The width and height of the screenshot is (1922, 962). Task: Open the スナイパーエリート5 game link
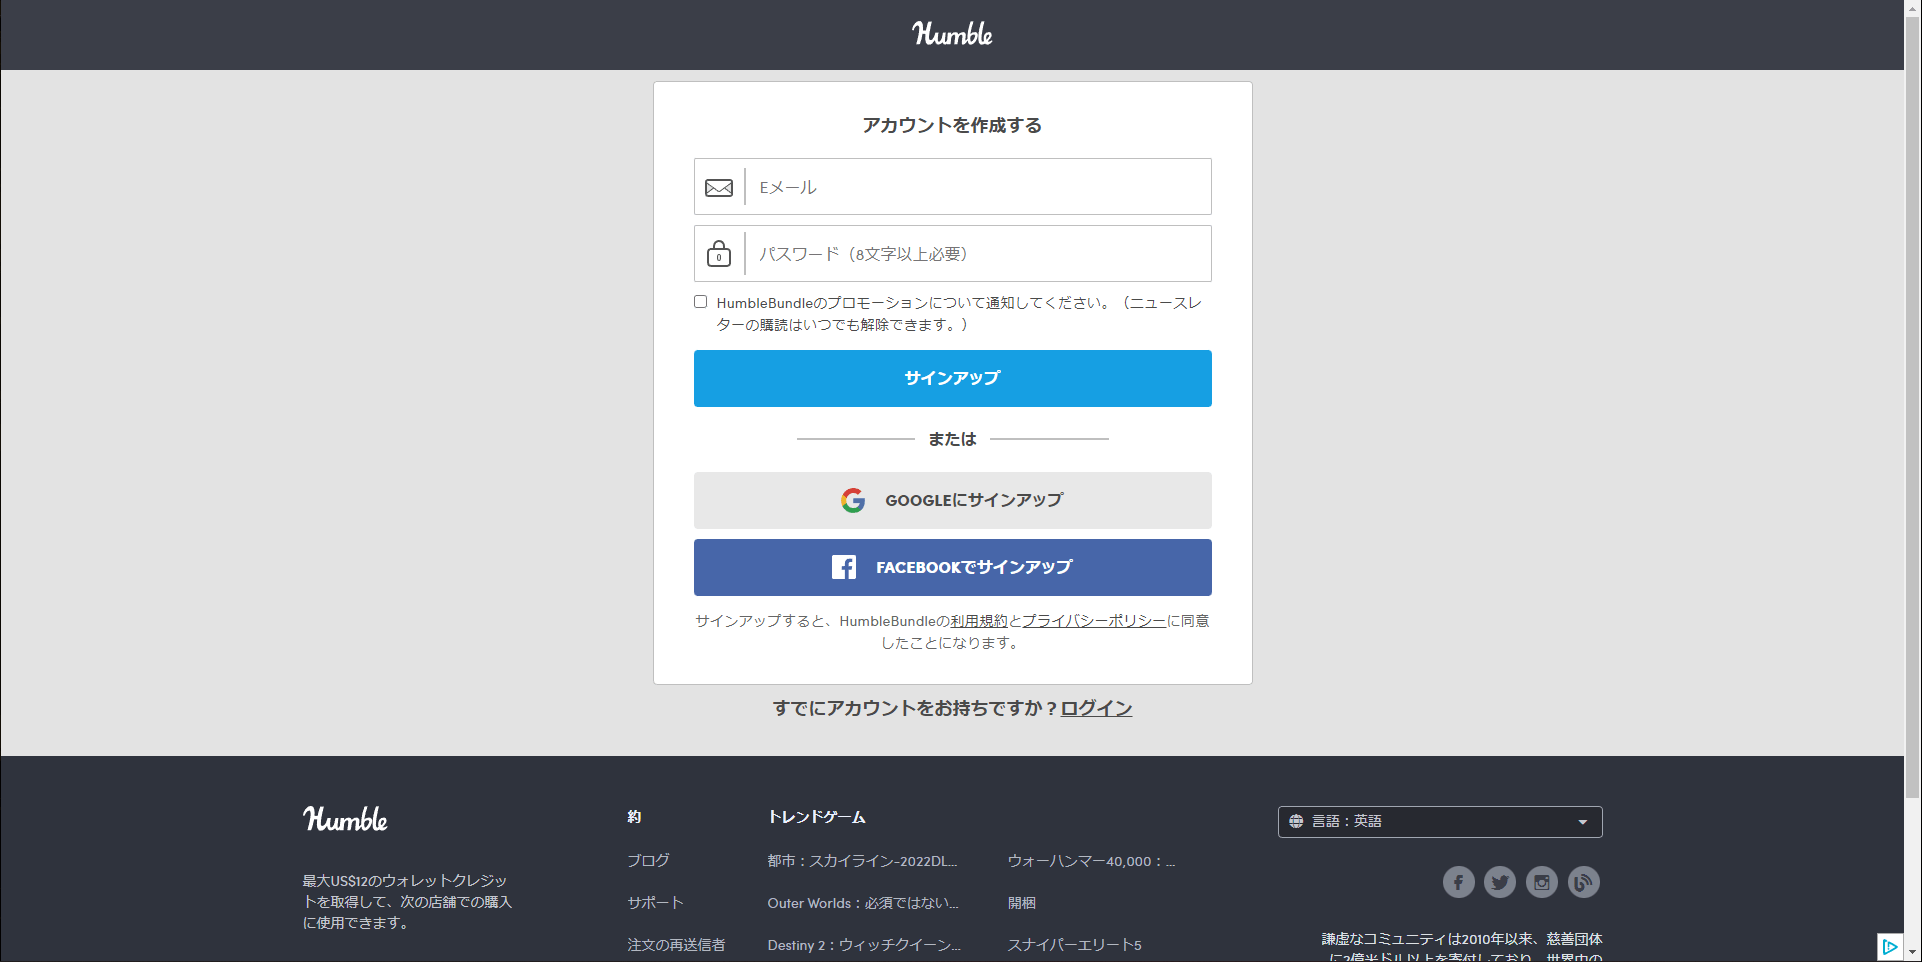[1074, 945]
